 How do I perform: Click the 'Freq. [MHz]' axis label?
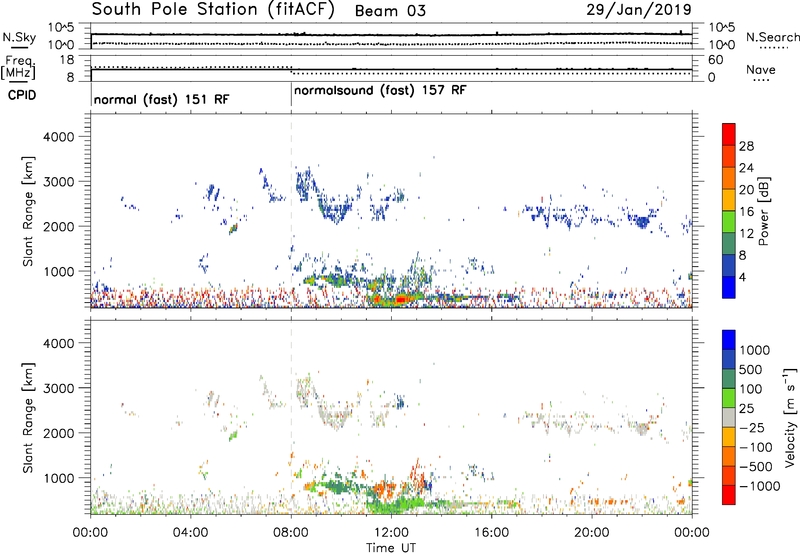point(18,68)
